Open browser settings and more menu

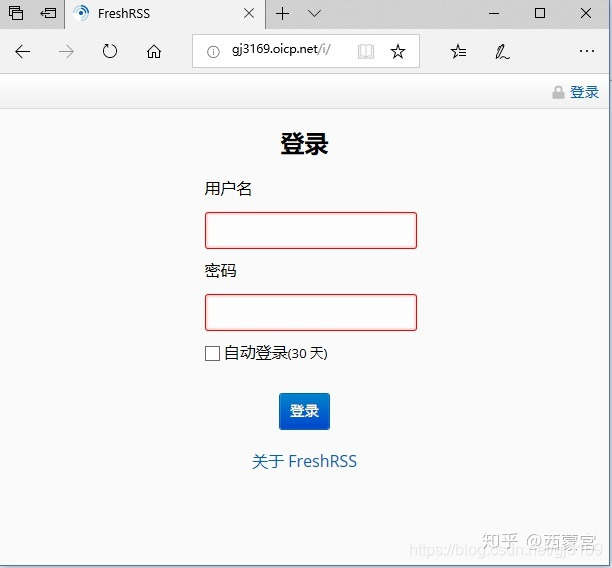(587, 51)
